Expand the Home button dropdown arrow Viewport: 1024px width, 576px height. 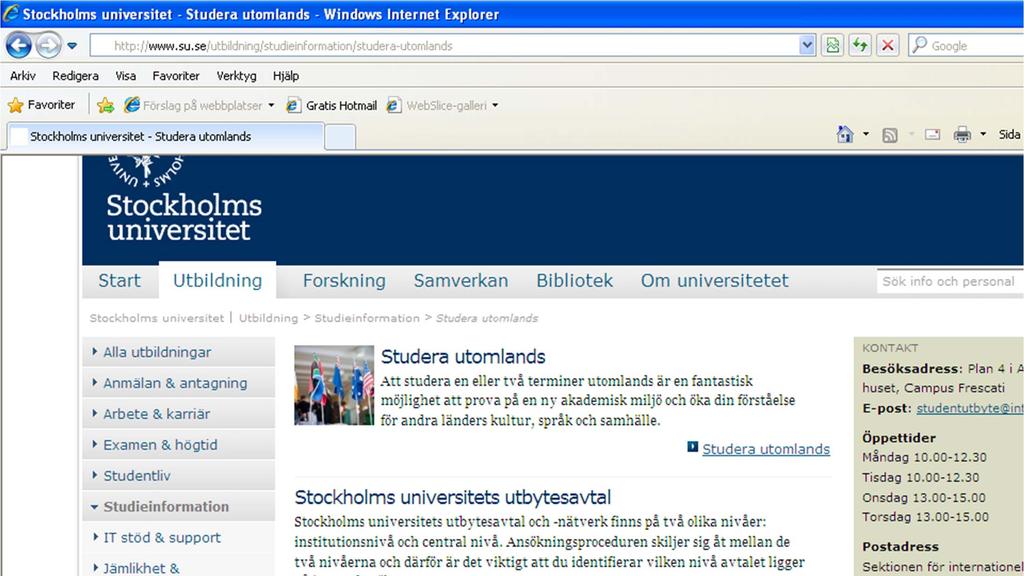coord(866,135)
